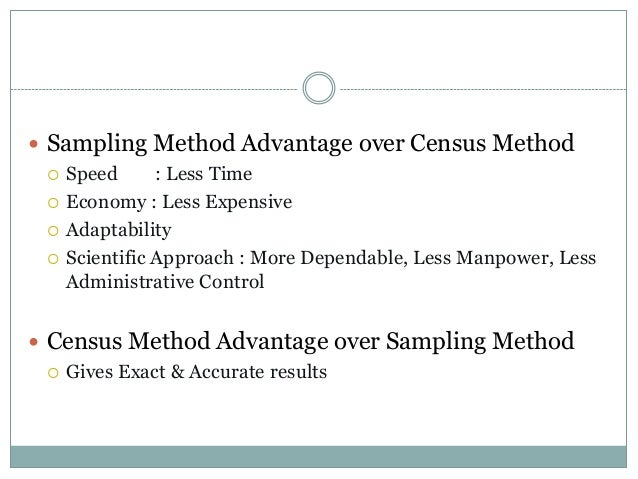Click the teal footer bar of the slide

click(x=319, y=457)
